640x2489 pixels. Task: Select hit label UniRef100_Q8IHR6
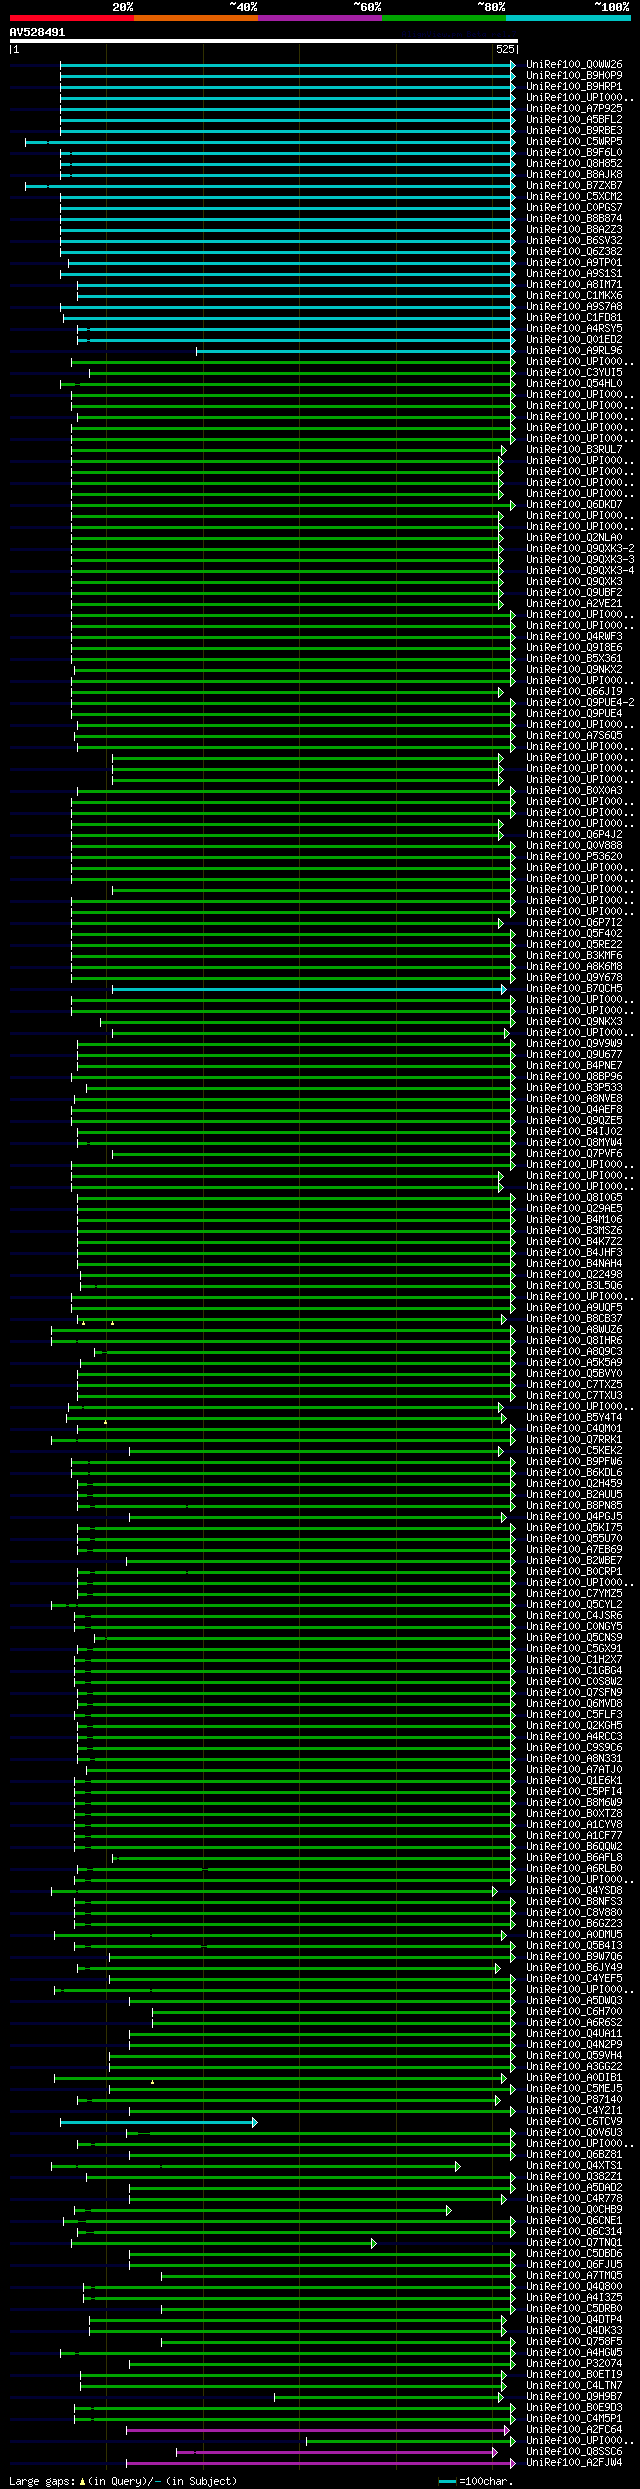(x=574, y=1341)
